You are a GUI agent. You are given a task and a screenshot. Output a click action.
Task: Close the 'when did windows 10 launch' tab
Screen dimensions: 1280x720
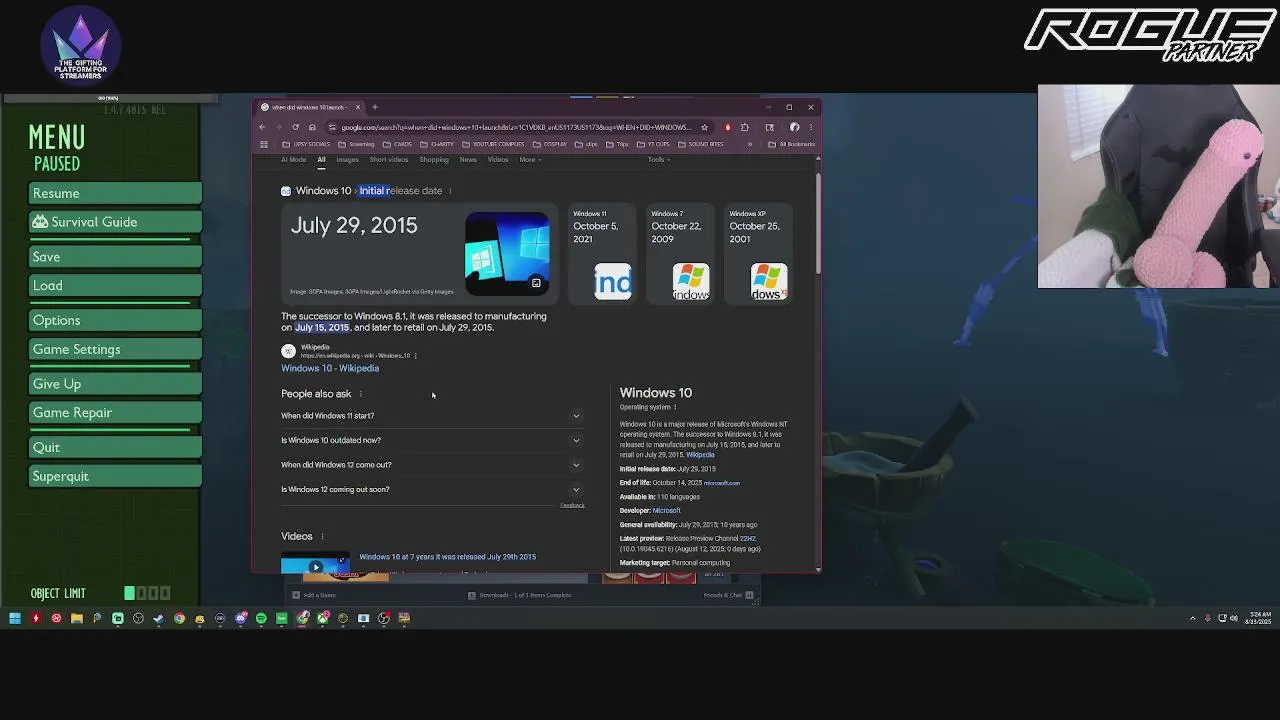click(358, 107)
